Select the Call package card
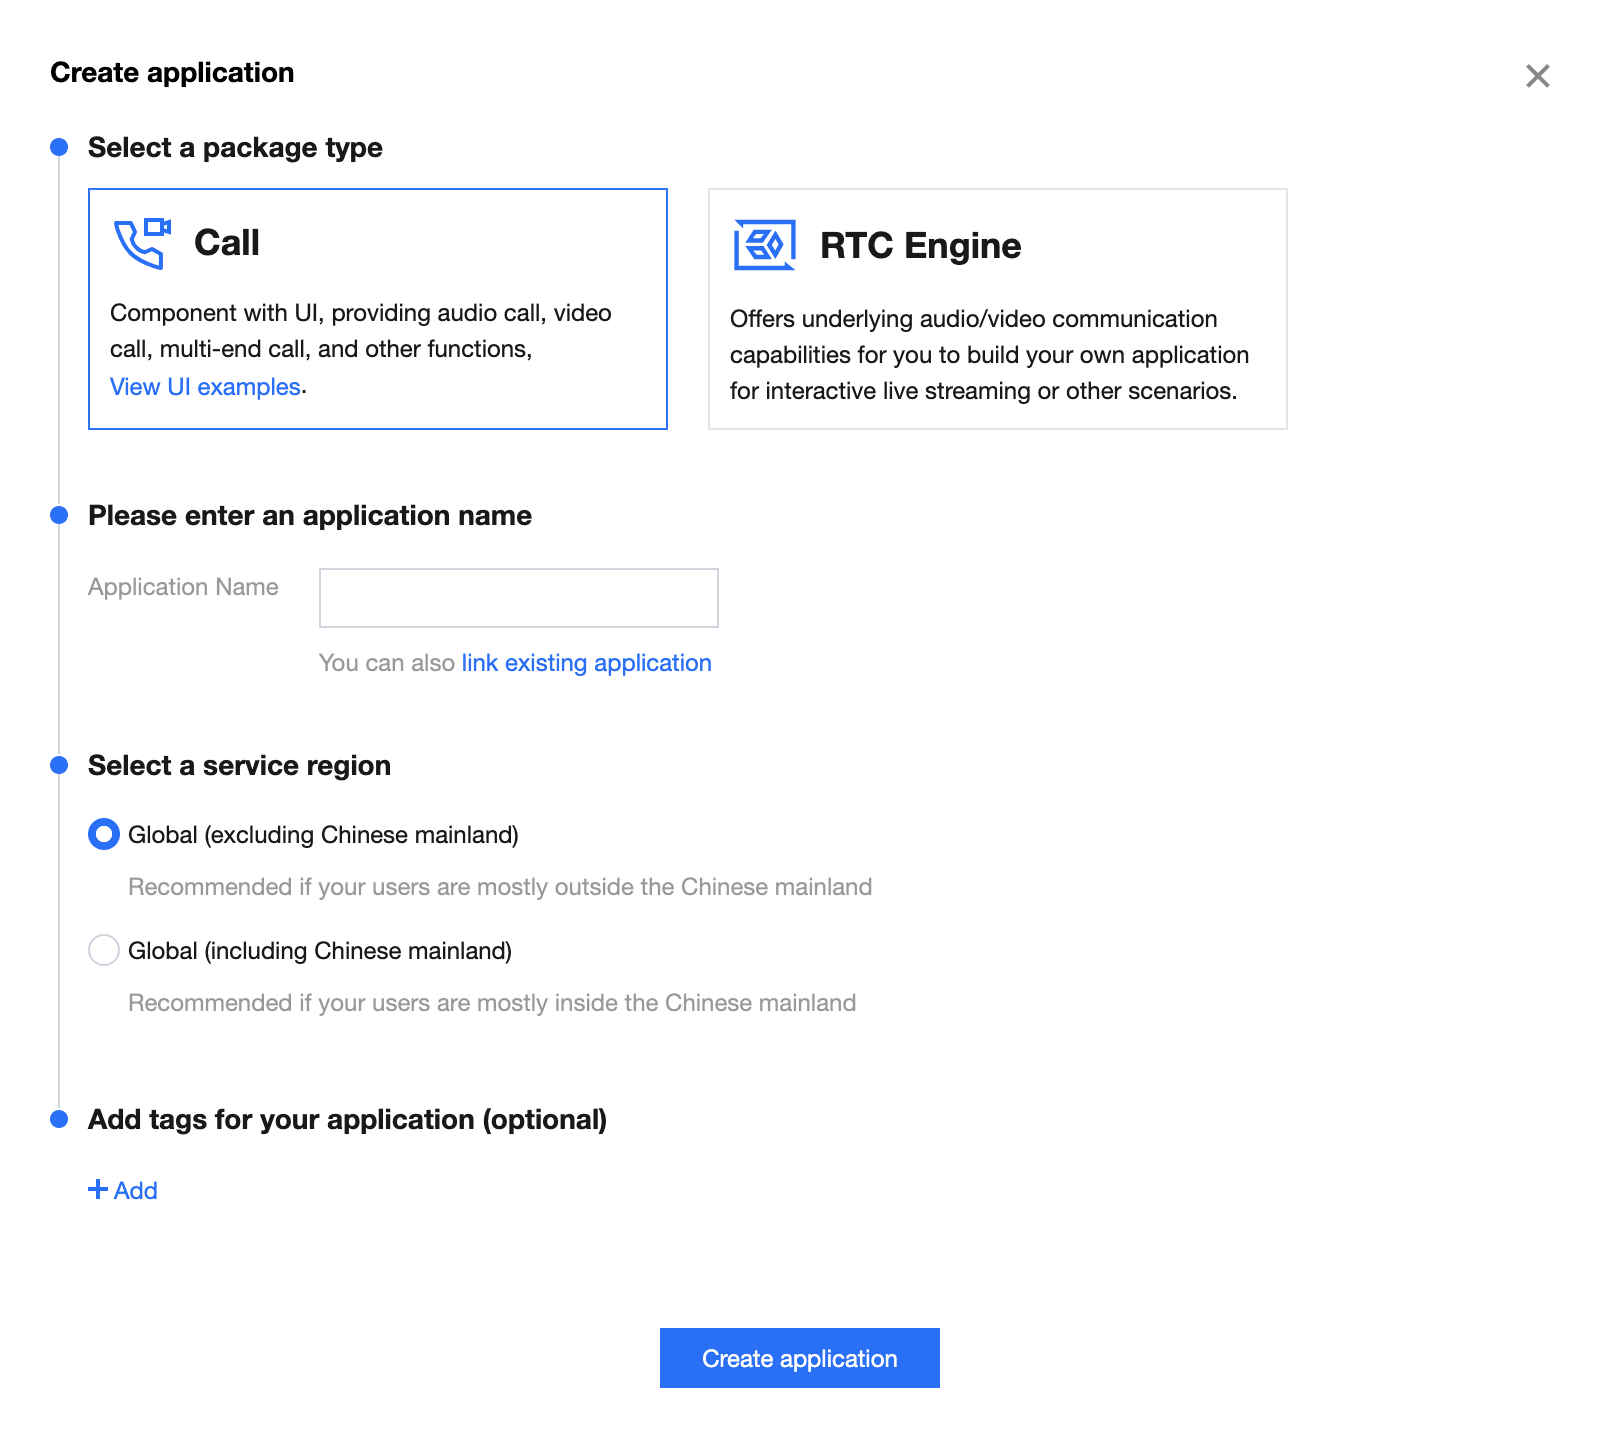 (x=378, y=309)
